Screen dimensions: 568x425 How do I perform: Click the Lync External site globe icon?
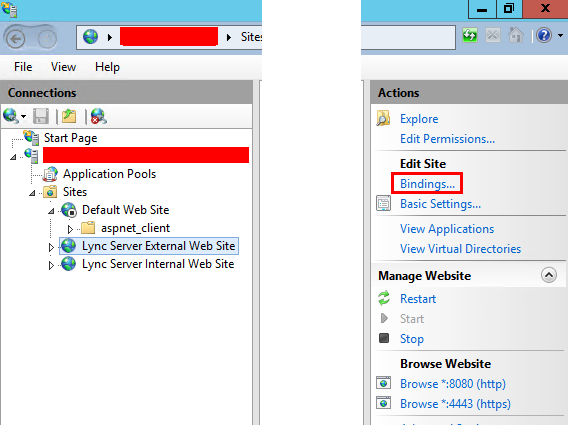68,246
